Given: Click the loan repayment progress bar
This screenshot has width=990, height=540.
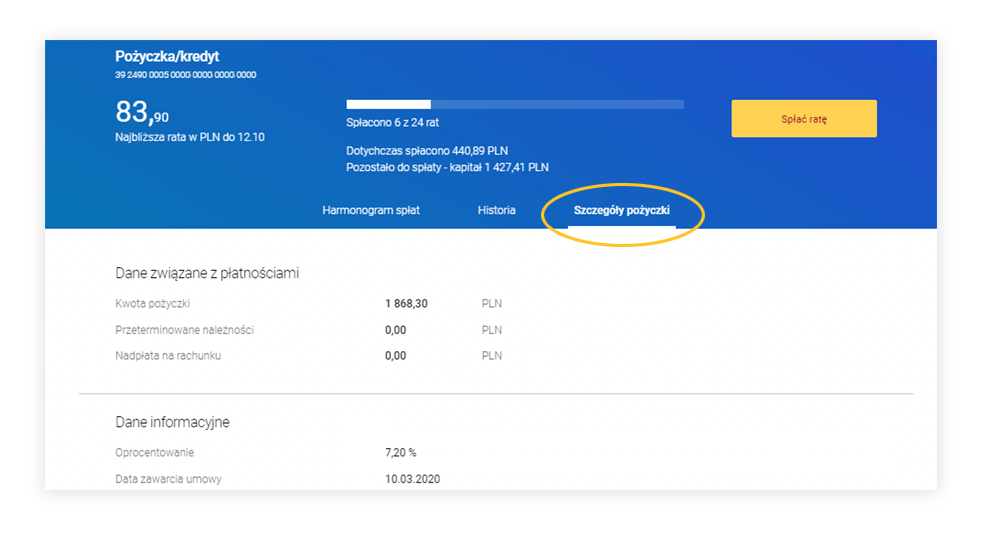Looking at the screenshot, I should click(x=514, y=104).
